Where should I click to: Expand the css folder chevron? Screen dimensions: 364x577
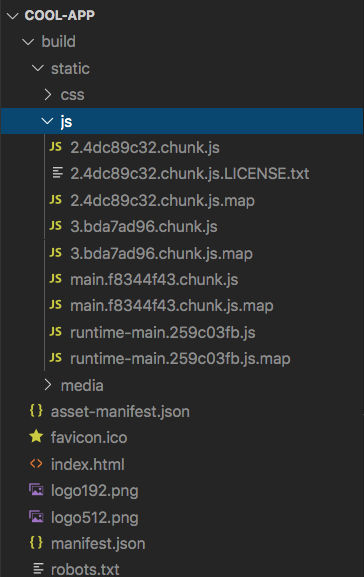pyautogui.click(x=48, y=95)
